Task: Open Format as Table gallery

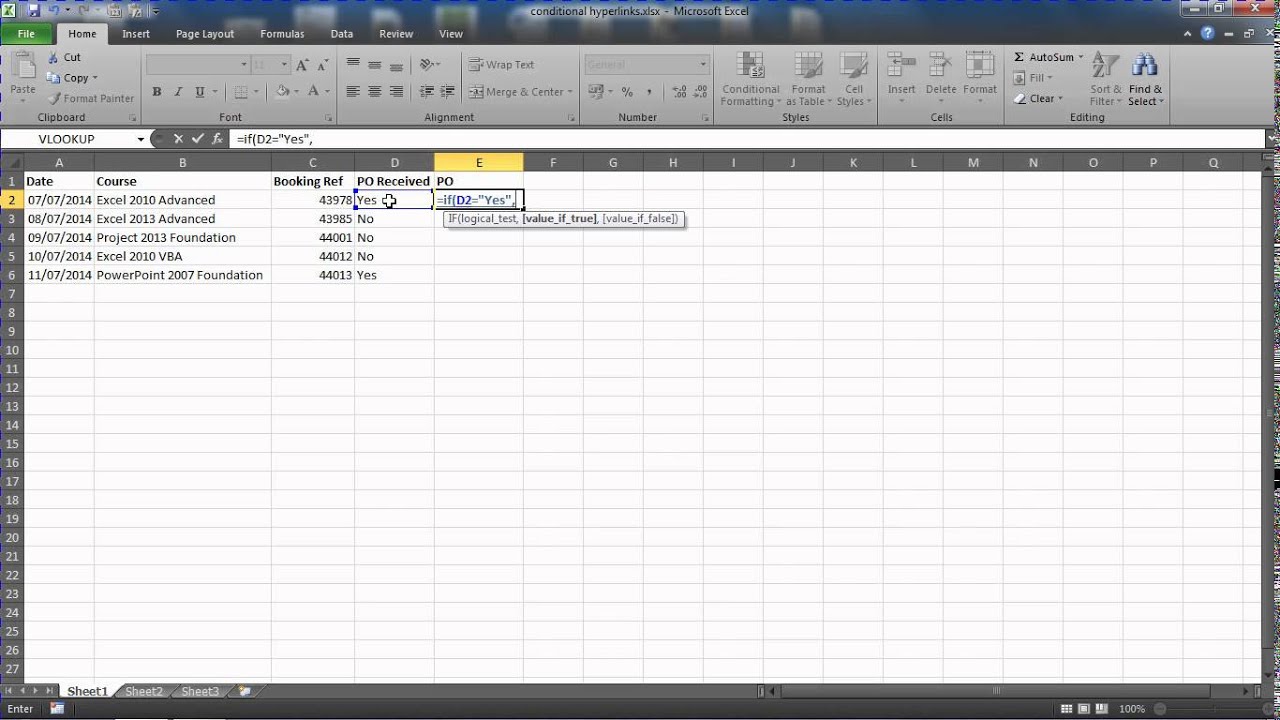Action: point(808,79)
